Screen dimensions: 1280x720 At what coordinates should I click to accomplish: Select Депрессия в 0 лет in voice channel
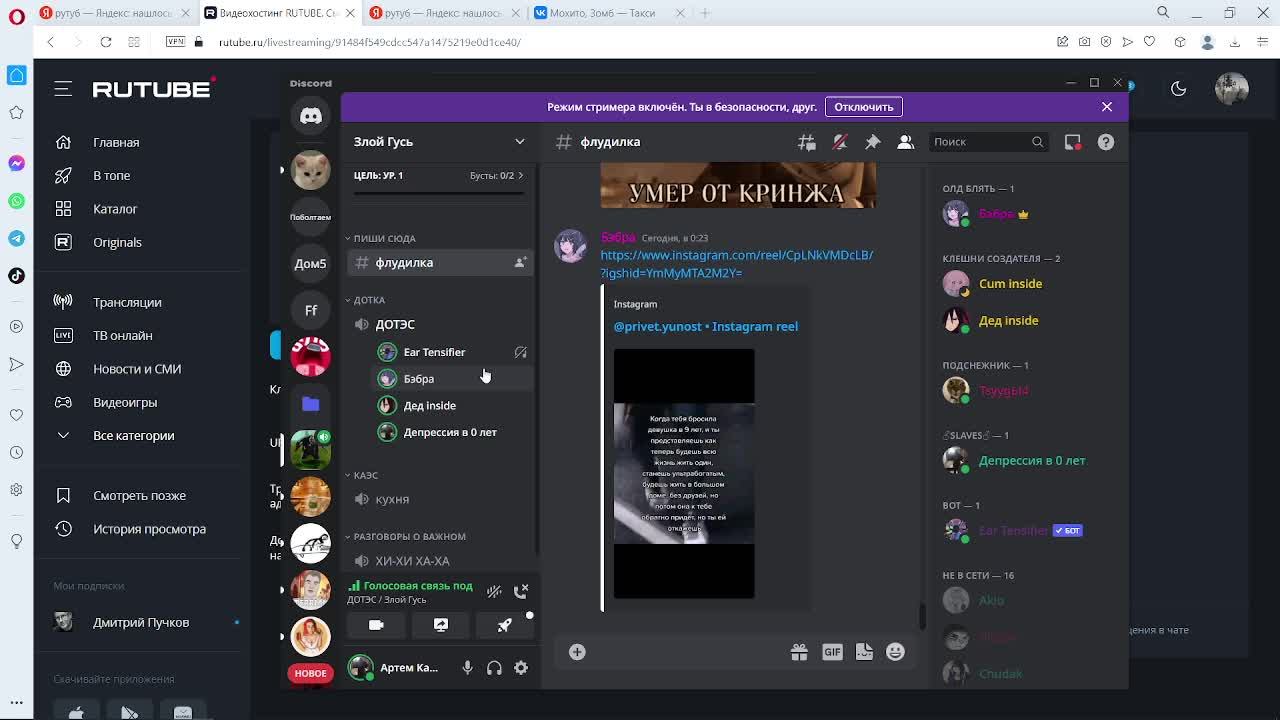point(452,432)
